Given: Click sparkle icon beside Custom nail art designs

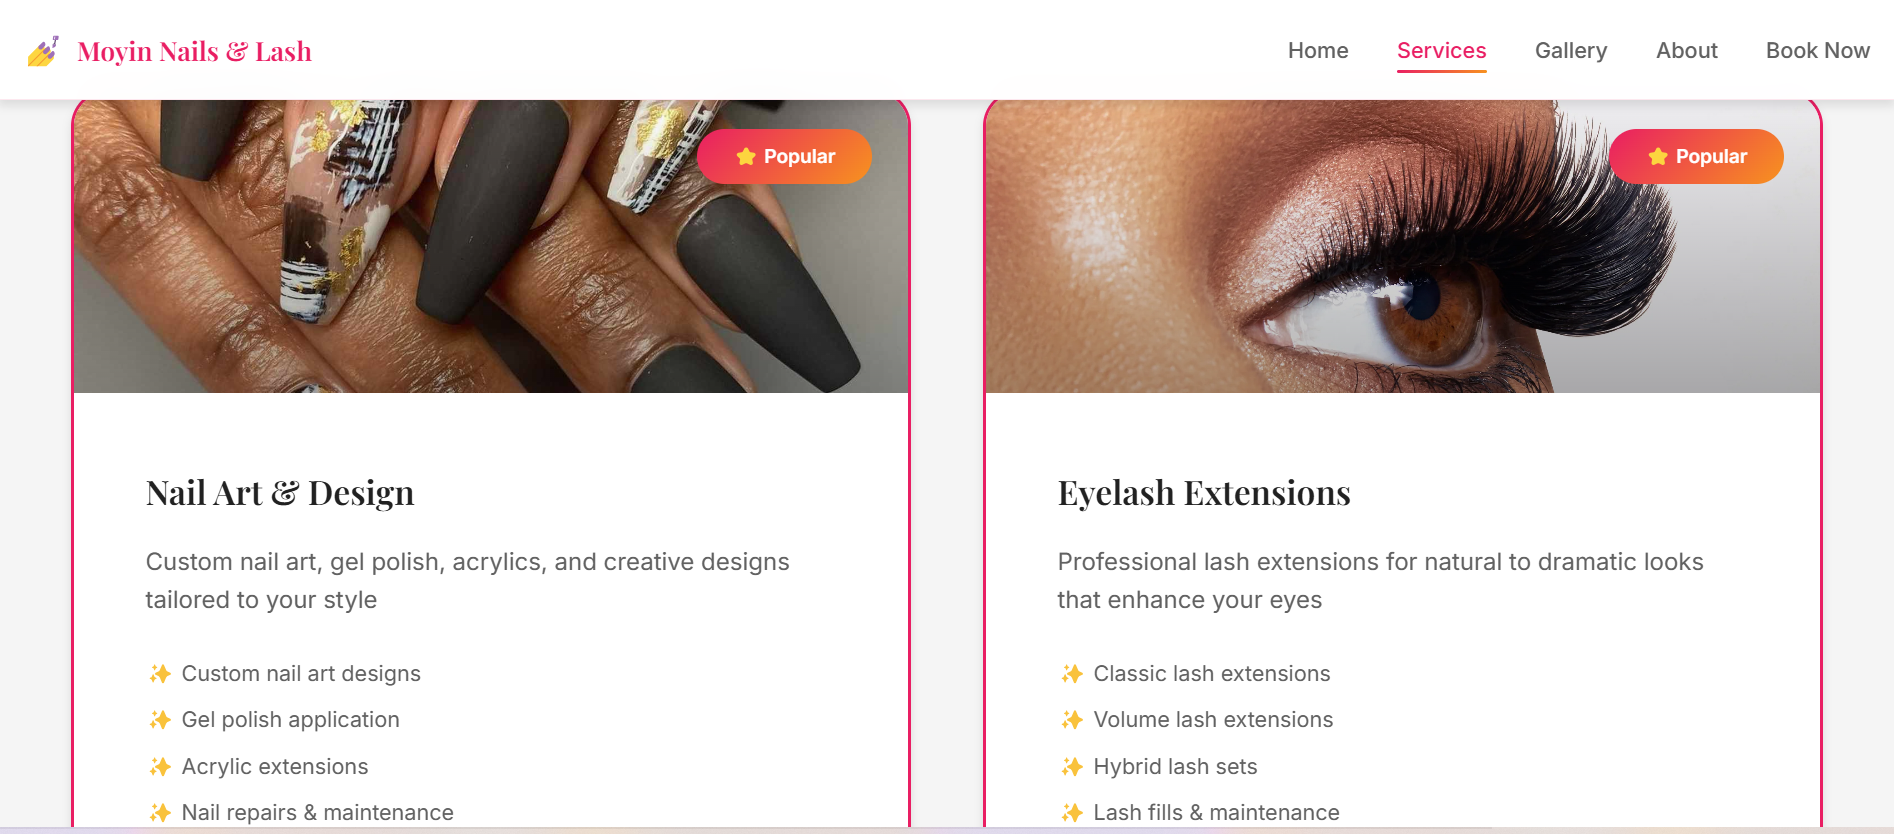Looking at the screenshot, I should (160, 674).
